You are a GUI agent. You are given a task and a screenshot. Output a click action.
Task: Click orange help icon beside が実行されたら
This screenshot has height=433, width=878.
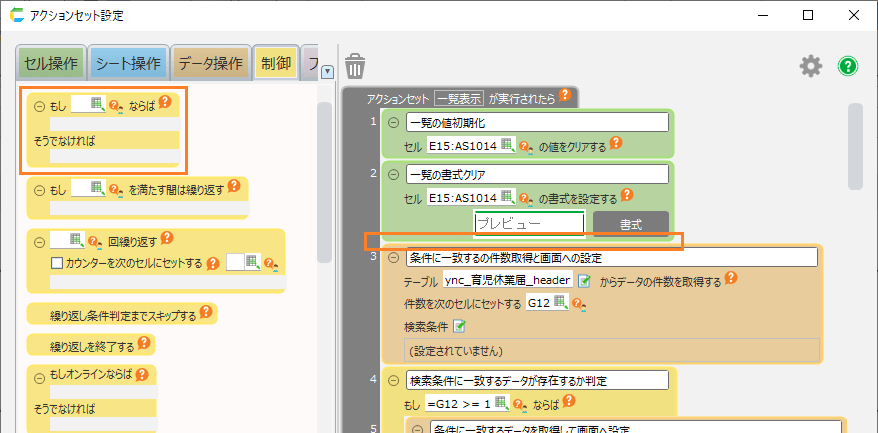(565, 95)
